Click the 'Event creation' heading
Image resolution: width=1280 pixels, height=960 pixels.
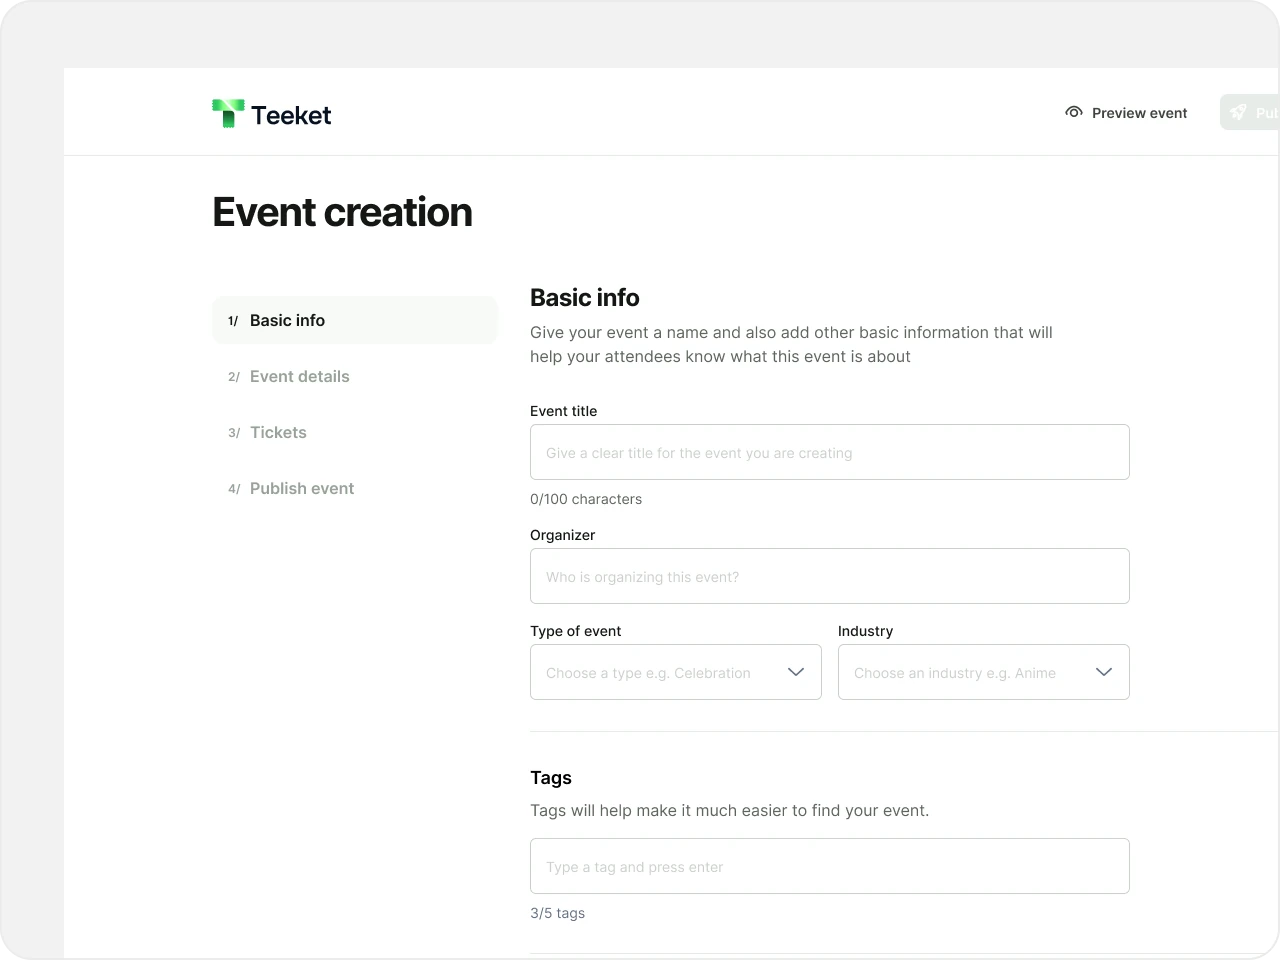point(343,212)
